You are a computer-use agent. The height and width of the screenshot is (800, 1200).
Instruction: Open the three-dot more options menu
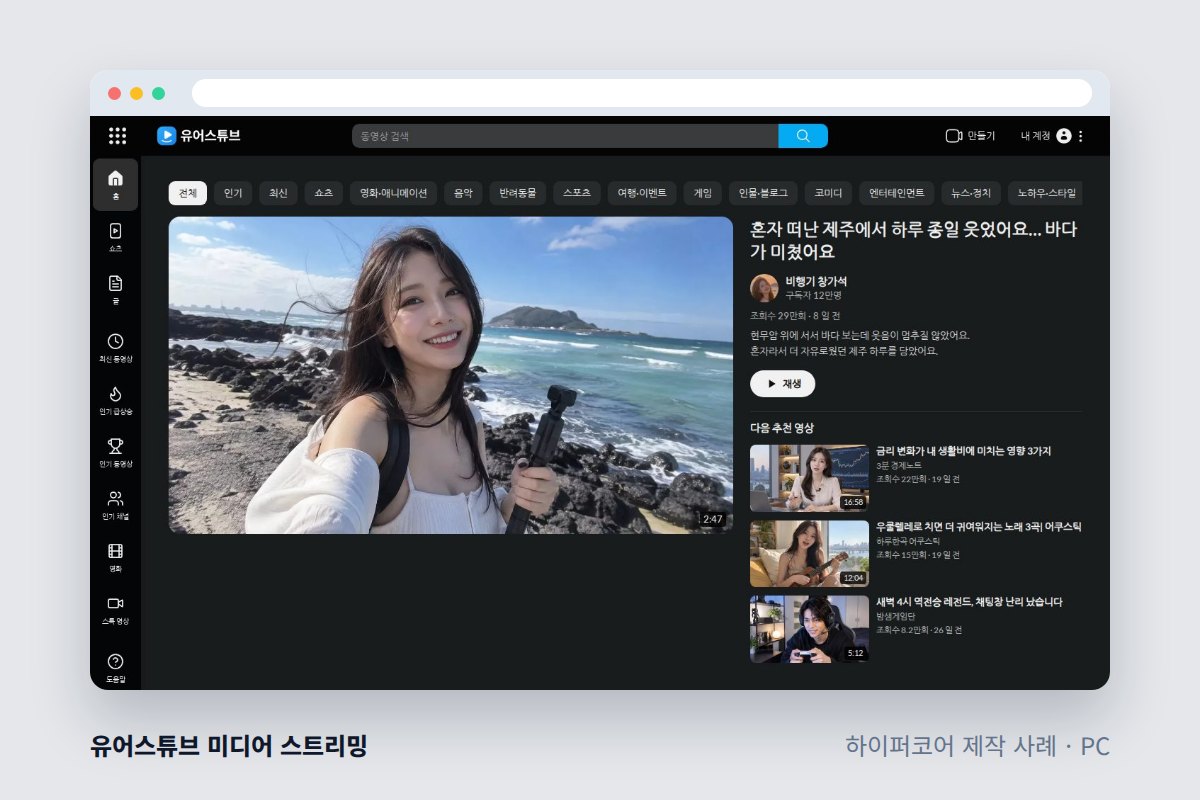coord(1080,136)
